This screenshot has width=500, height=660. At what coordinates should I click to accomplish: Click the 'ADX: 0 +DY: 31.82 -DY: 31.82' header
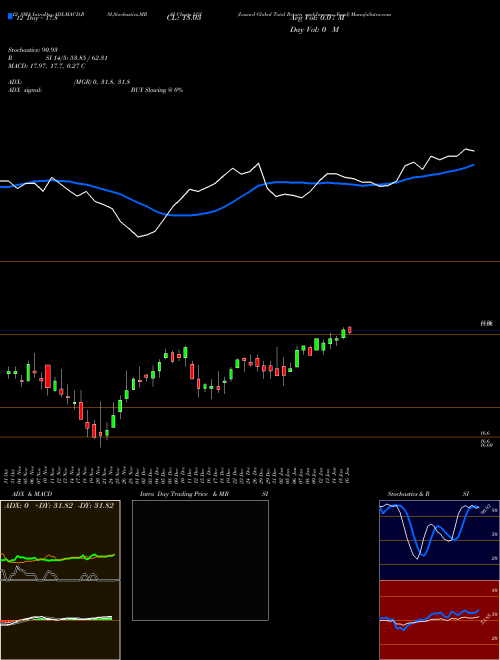point(59,506)
